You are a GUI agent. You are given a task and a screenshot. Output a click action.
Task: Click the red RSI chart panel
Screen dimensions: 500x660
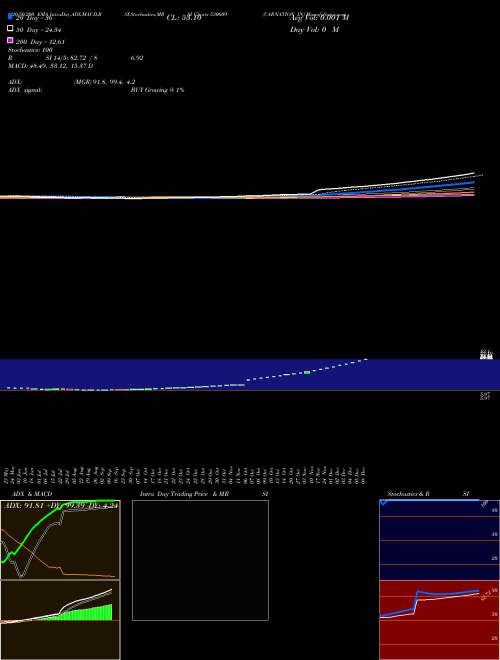(x=439, y=620)
